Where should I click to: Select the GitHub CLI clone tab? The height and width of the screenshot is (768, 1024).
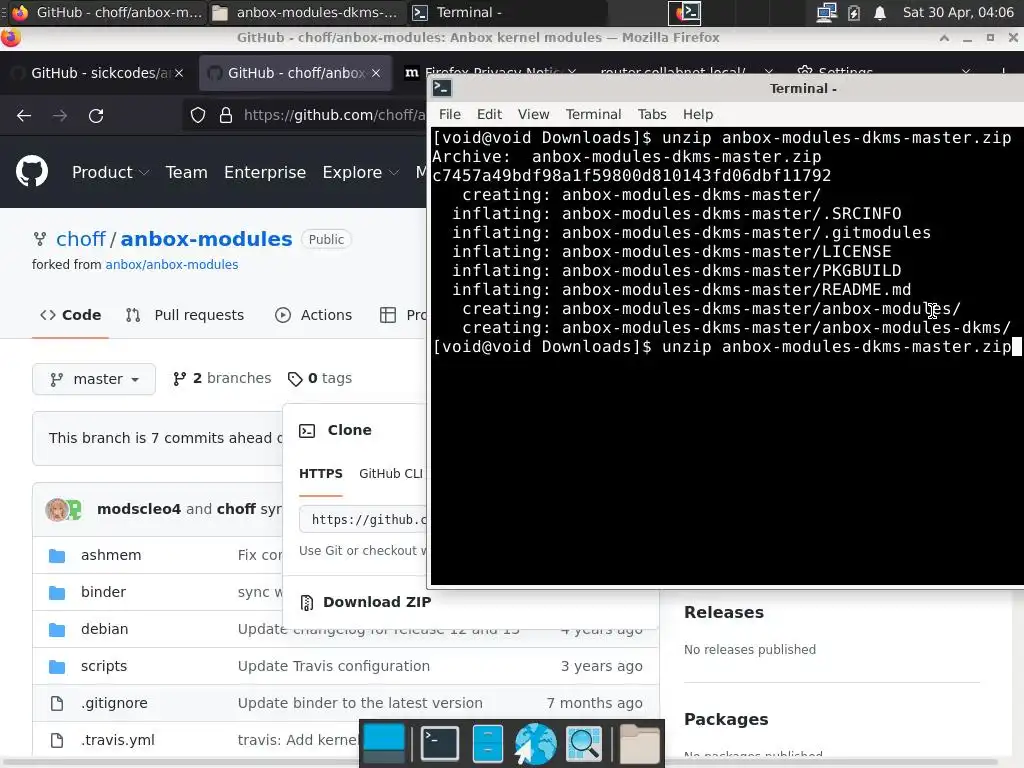(x=391, y=474)
